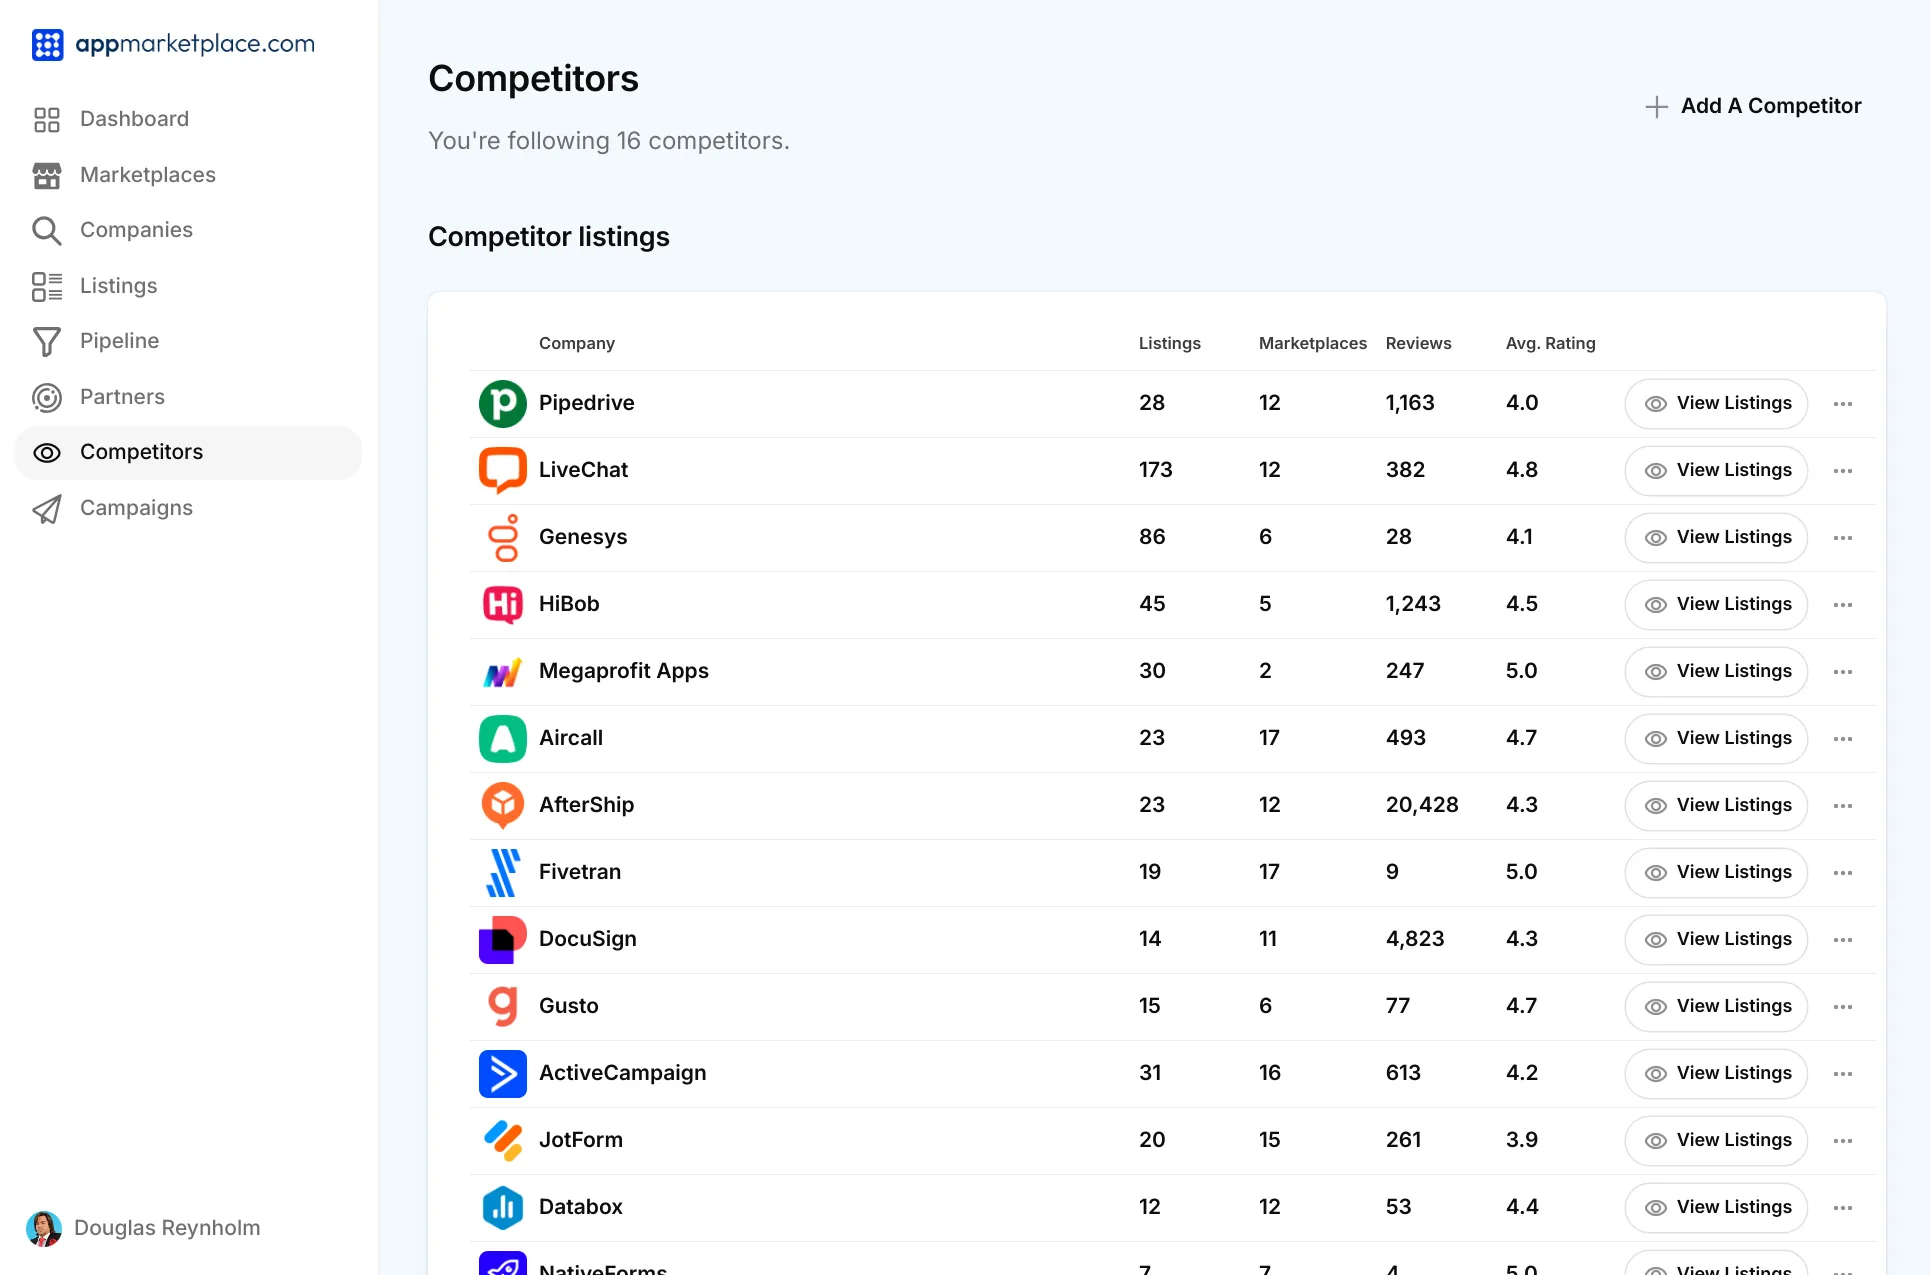Expand options menu for LiveChat
Screen dimensions: 1930x1275
pyautogui.click(x=1843, y=470)
